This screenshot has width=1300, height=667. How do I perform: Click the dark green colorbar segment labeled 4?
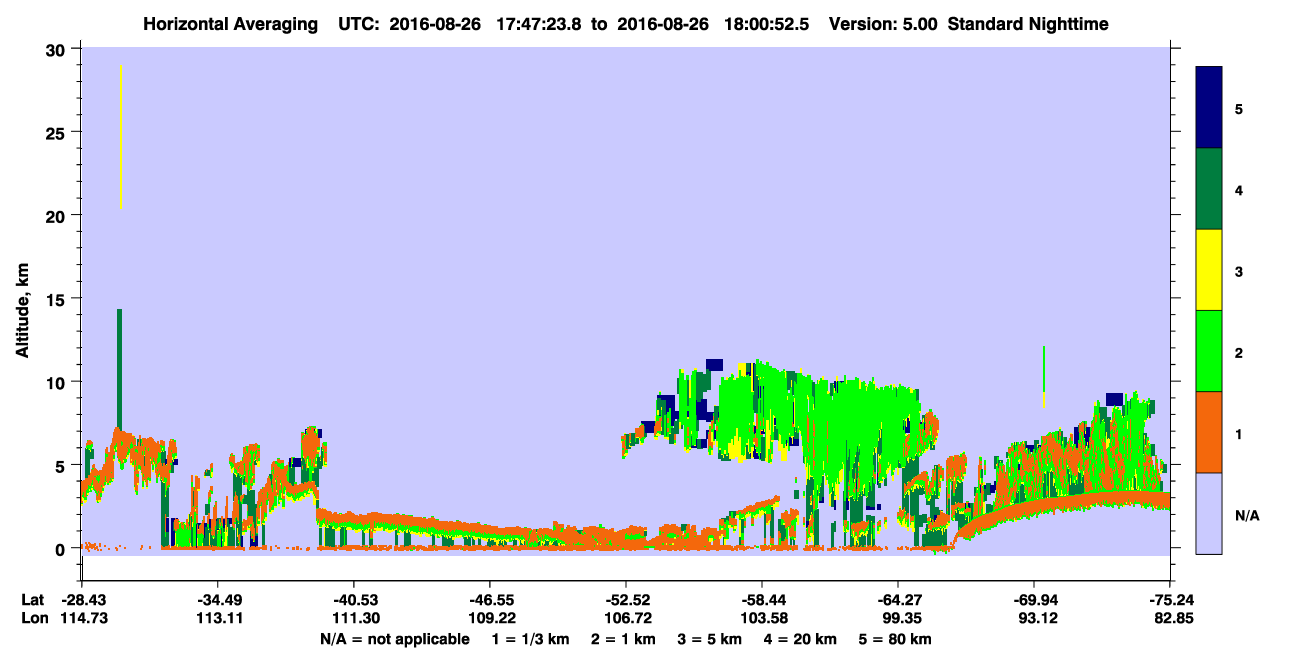[1209, 189]
